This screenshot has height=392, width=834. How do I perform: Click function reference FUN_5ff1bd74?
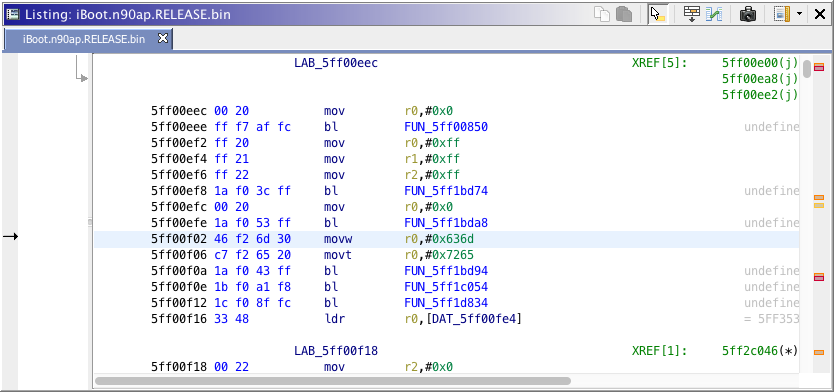(x=446, y=191)
